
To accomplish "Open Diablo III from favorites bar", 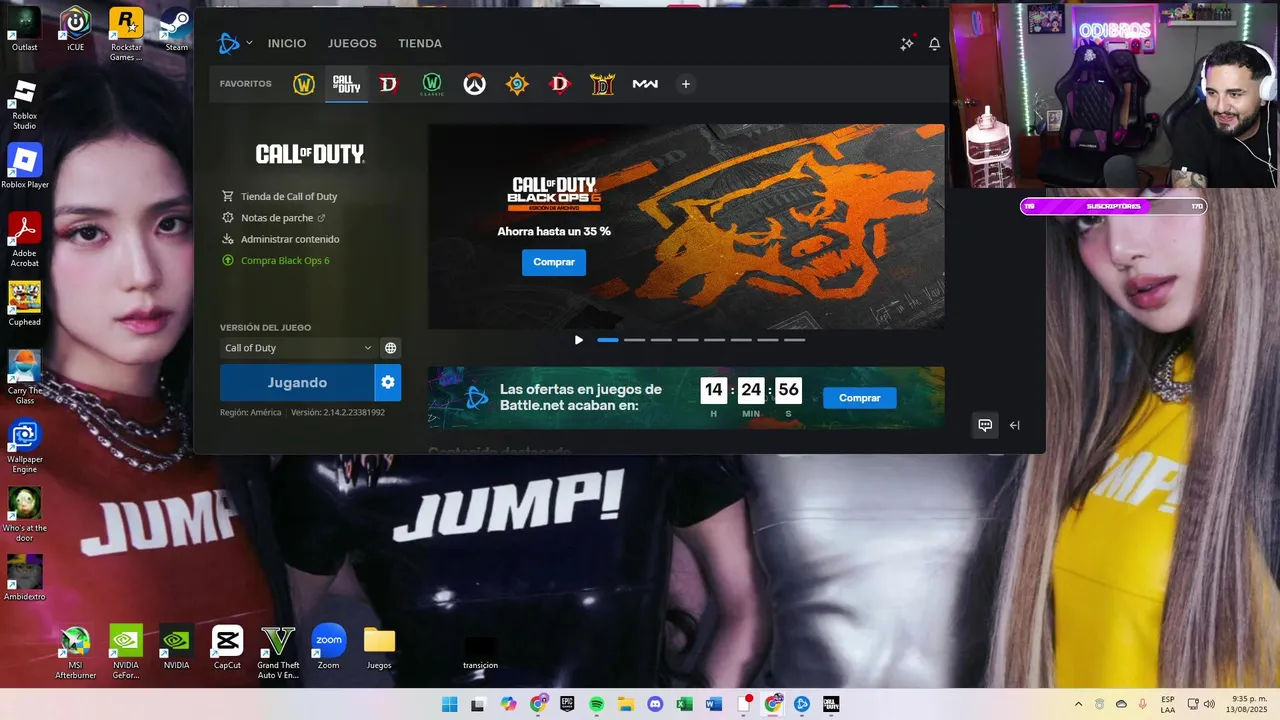I will (x=560, y=85).
